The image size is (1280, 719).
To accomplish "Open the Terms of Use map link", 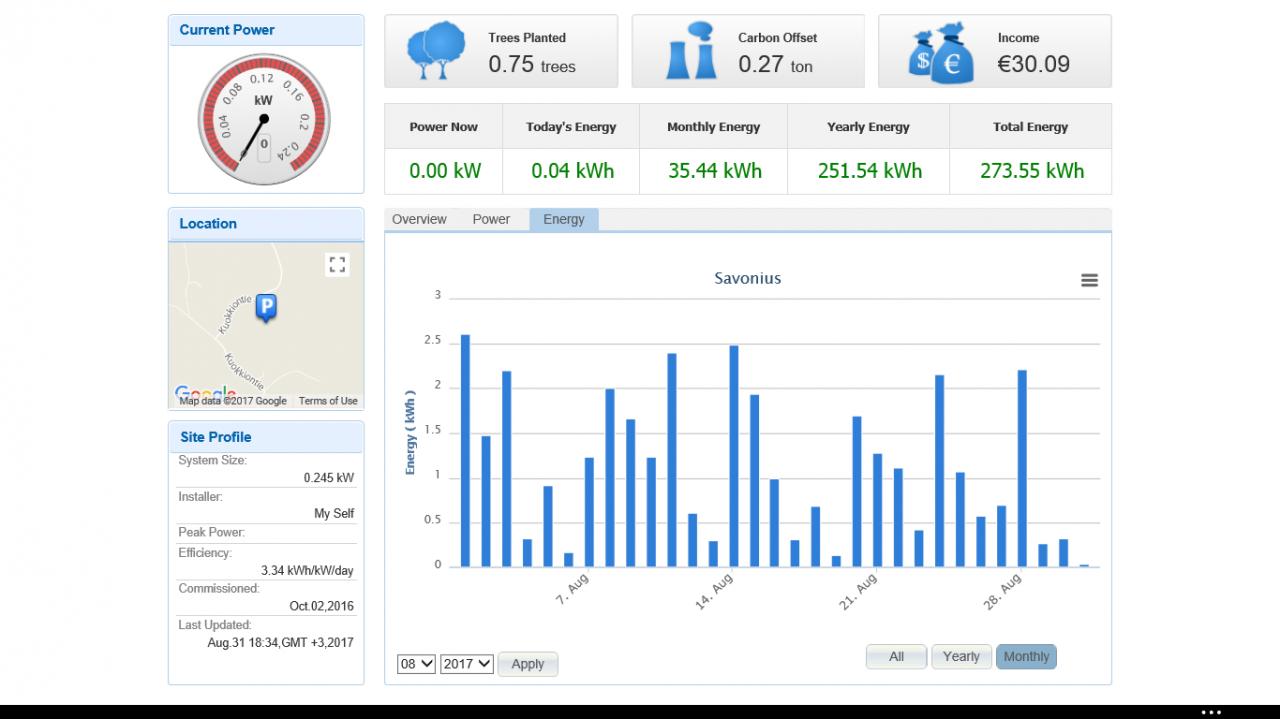I will pos(328,401).
